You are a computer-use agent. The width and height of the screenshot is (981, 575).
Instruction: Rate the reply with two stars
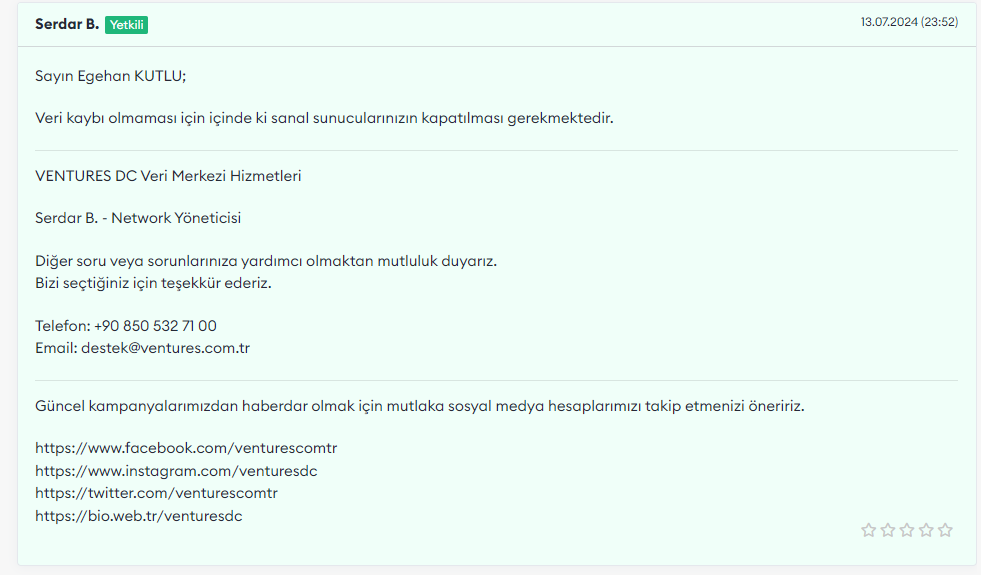tap(888, 531)
